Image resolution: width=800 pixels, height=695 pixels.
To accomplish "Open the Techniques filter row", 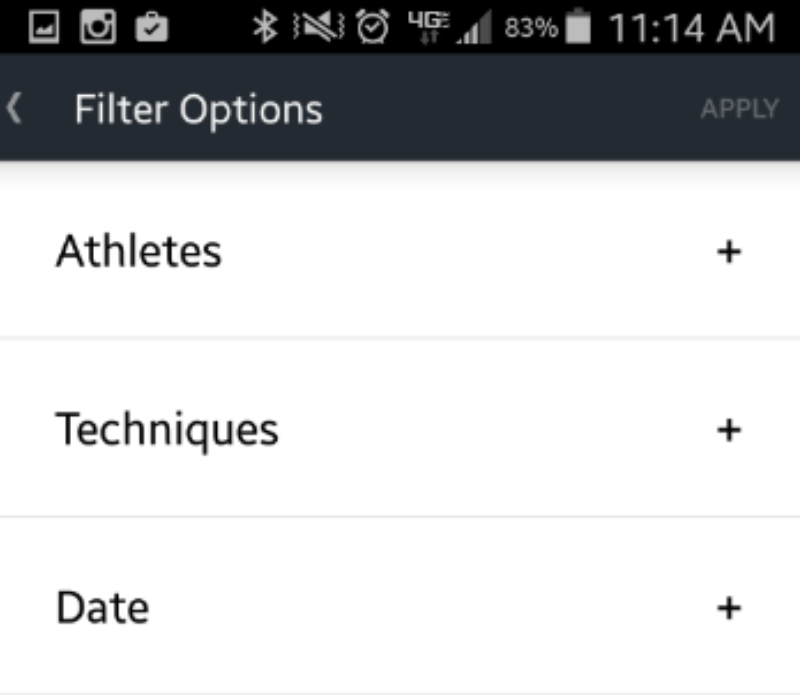I will point(400,428).
